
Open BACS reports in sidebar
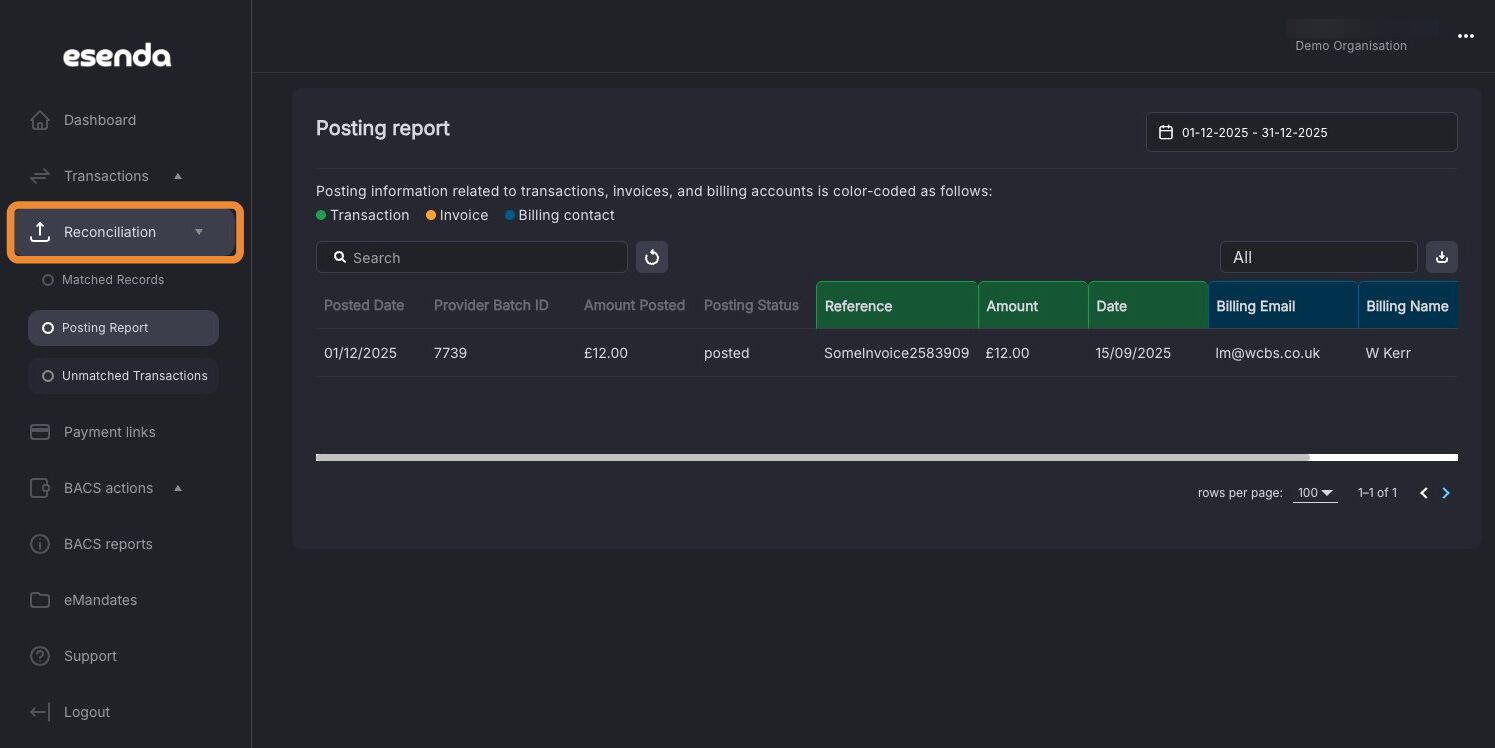click(108, 544)
